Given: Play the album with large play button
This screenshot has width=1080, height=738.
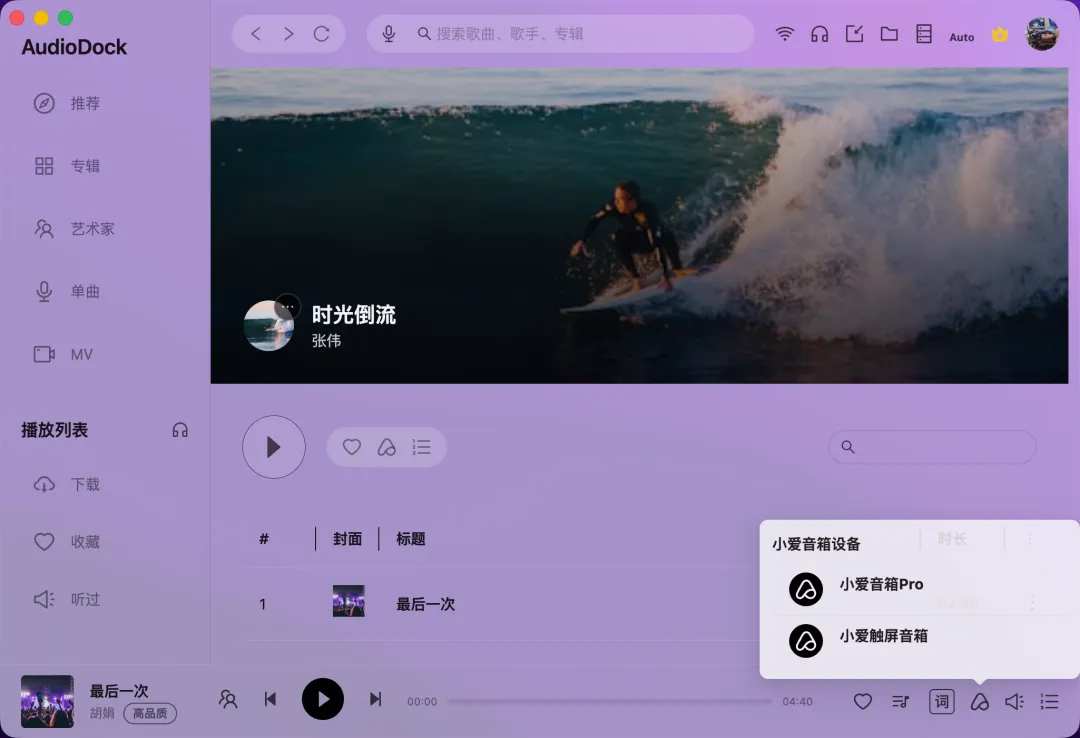Looking at the screenshot, I should 273,447.
